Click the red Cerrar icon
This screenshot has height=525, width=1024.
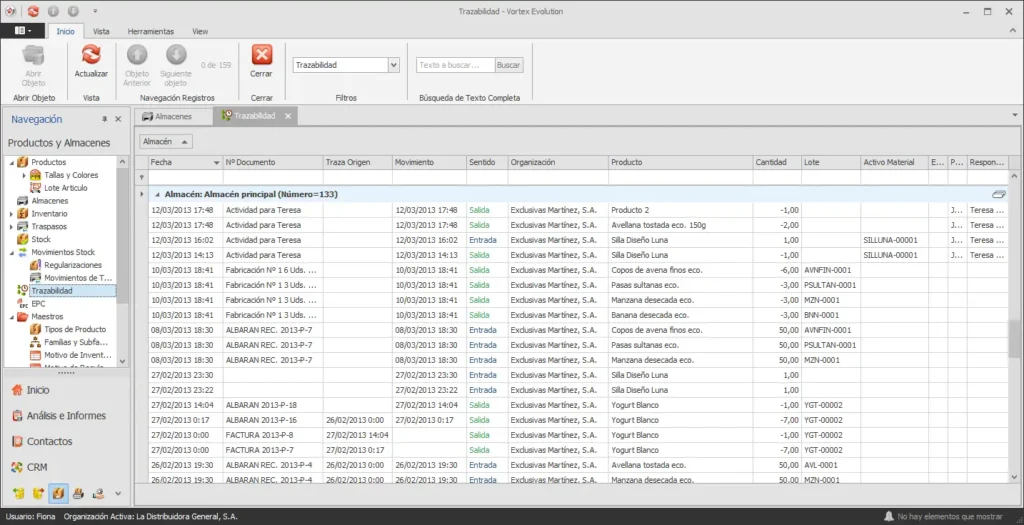point(262,55)
